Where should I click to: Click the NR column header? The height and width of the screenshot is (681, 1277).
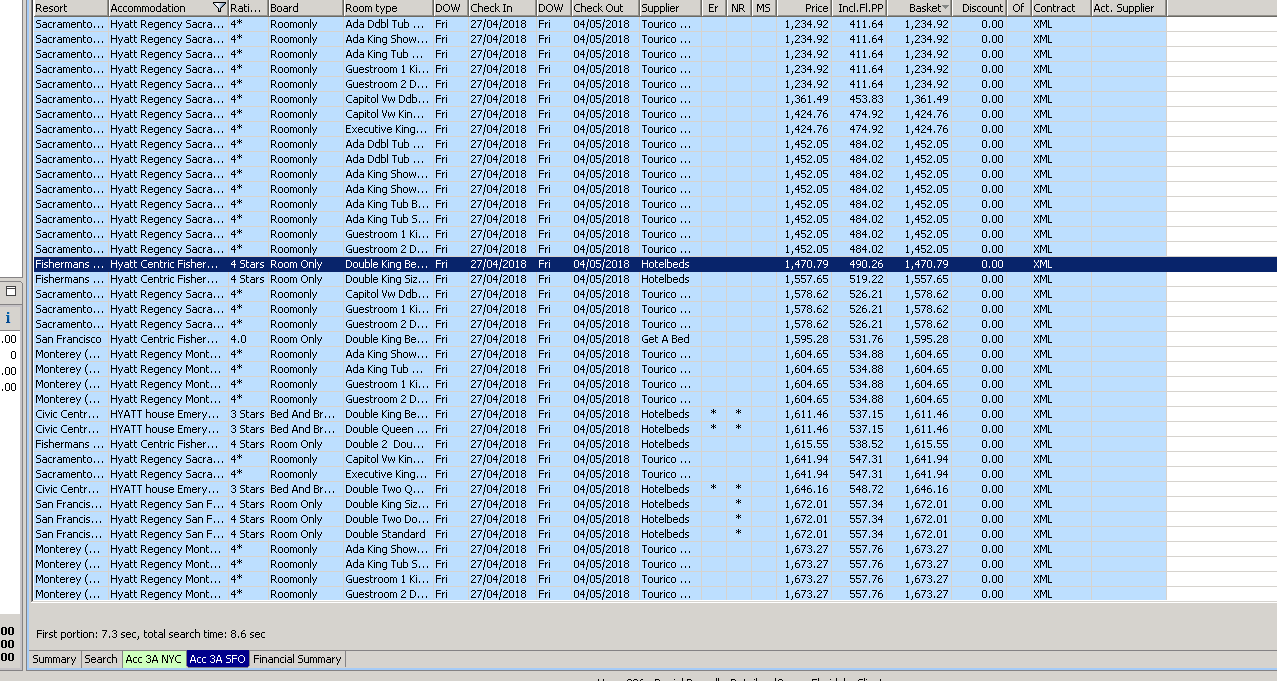[738, 8]
